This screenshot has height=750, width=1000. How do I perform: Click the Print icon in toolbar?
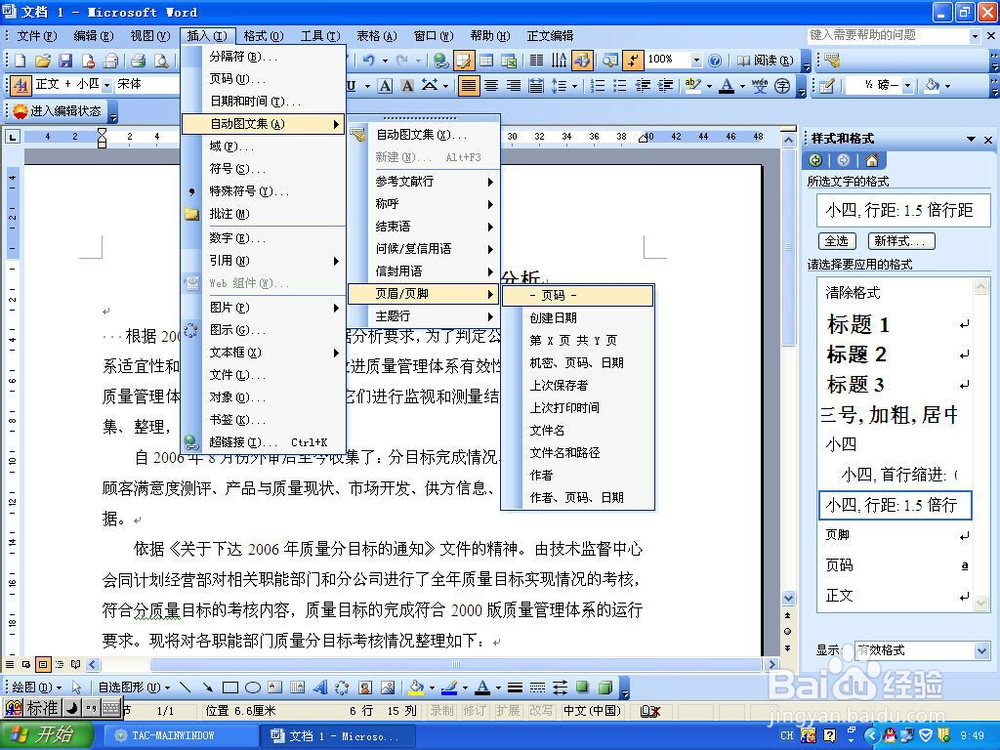[138, 61]
